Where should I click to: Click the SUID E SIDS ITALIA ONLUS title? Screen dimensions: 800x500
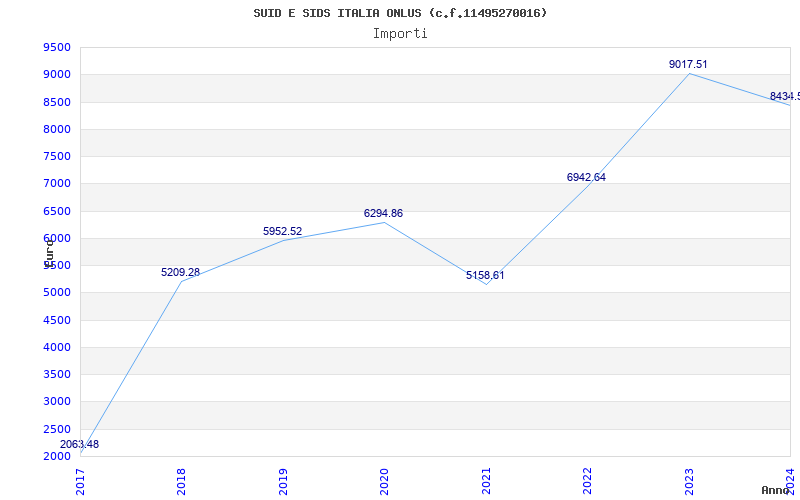[x=338, y=13]
